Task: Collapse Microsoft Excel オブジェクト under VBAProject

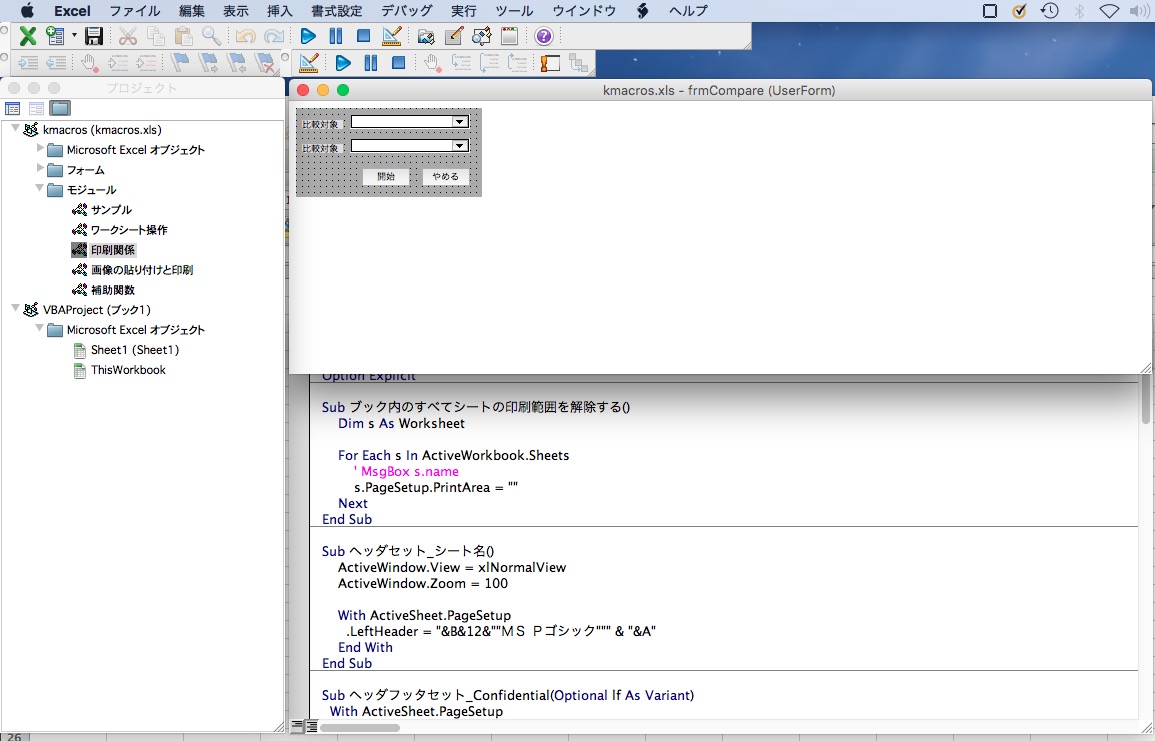Action: [40, 329]
